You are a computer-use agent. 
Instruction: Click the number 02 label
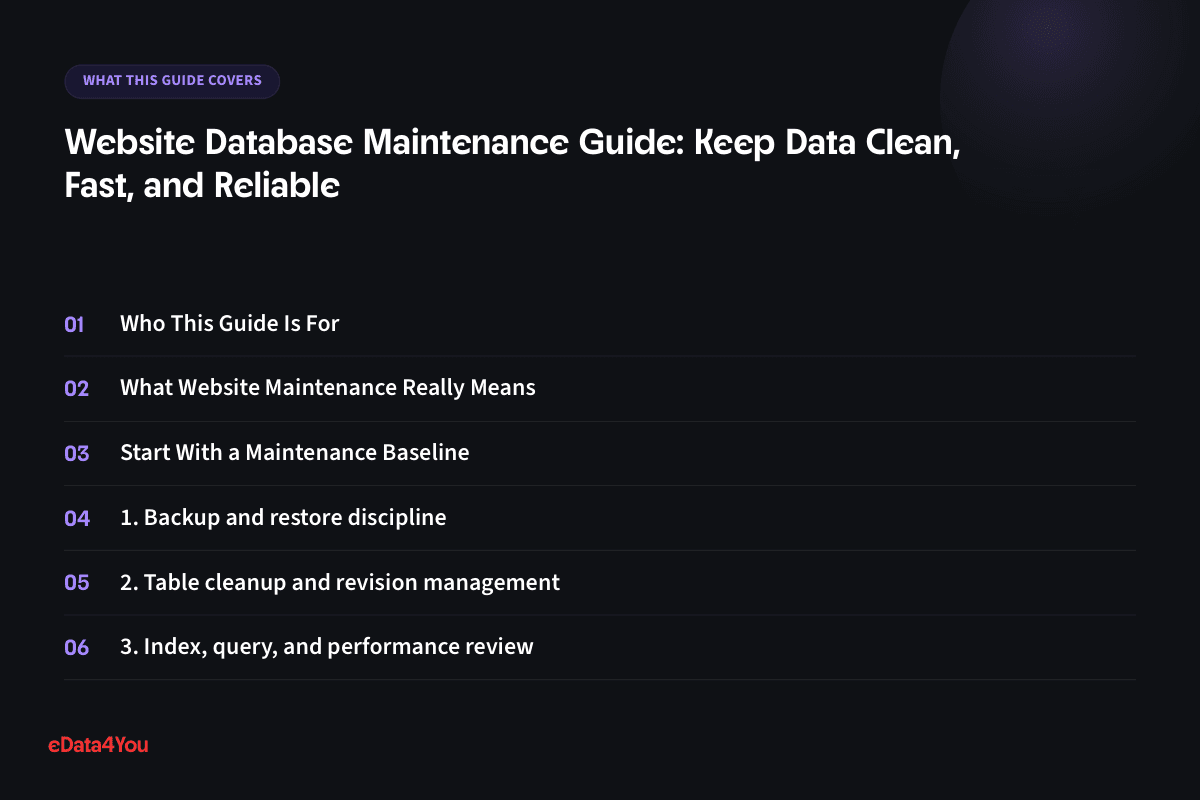77,389
